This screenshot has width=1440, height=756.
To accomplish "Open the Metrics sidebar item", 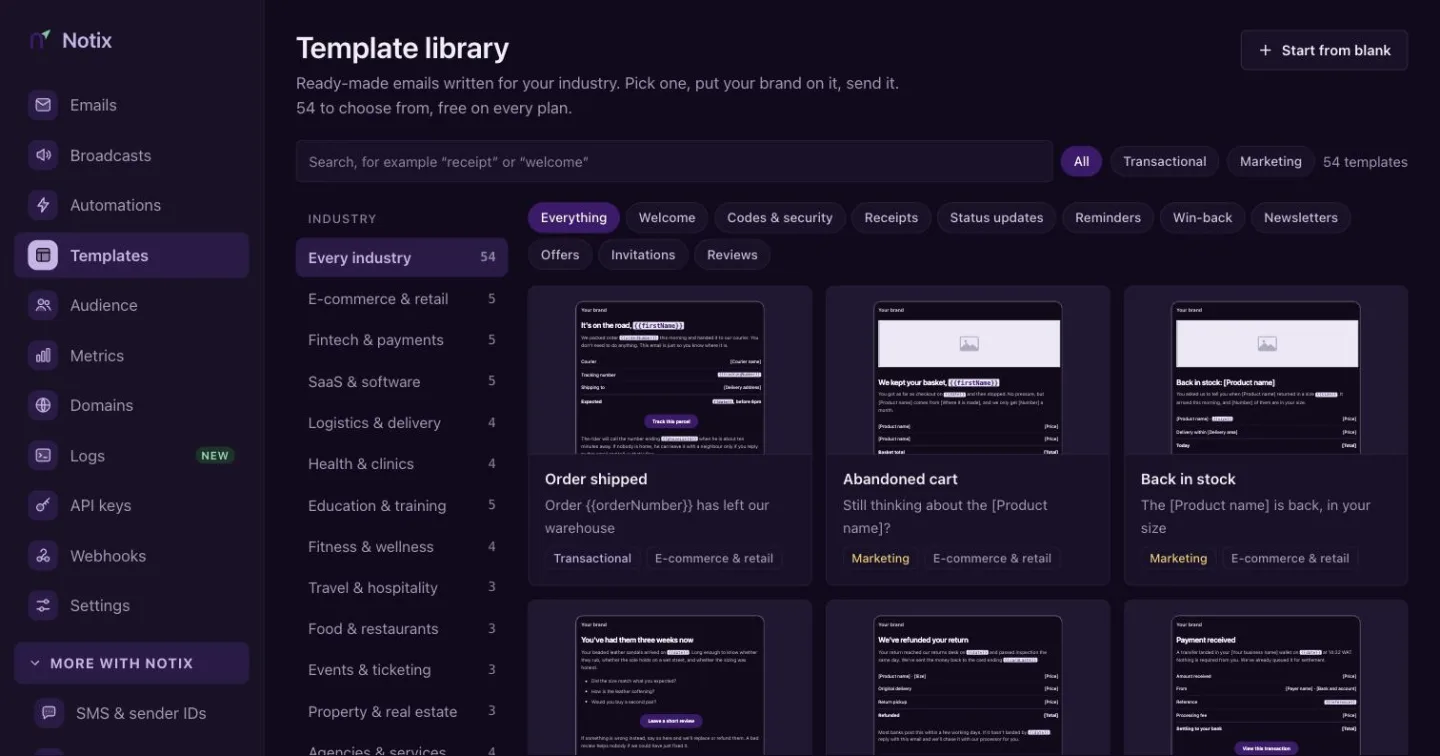I will 131,355.
